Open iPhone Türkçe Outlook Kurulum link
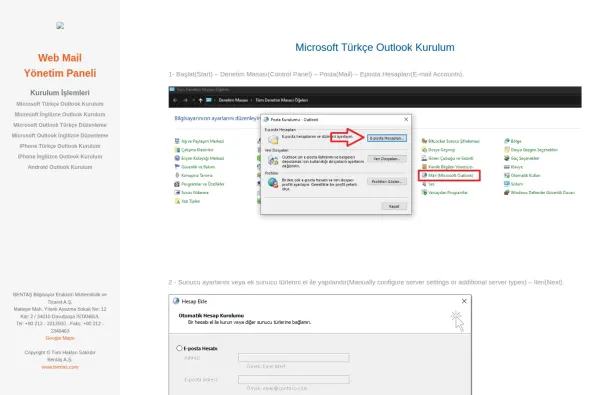Screen dimensions: 600x395 point(60,146)
